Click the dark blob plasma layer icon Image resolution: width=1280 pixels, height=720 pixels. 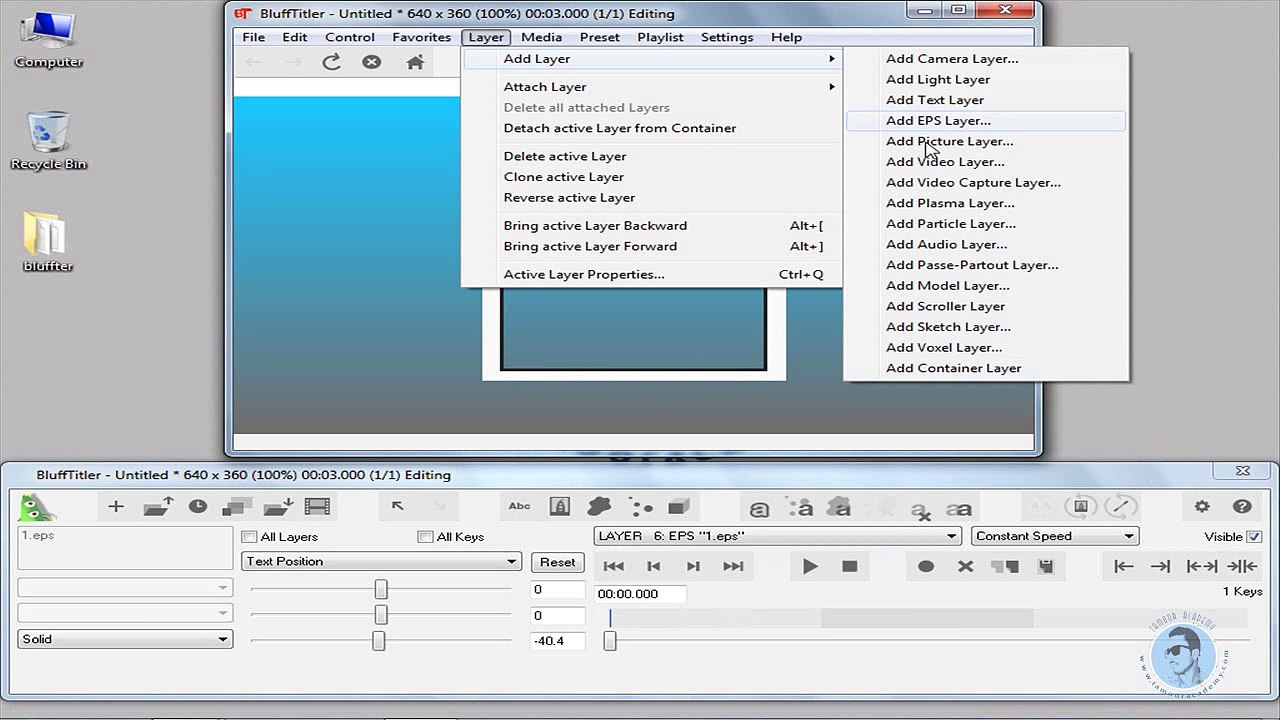(x=599, y=507)
